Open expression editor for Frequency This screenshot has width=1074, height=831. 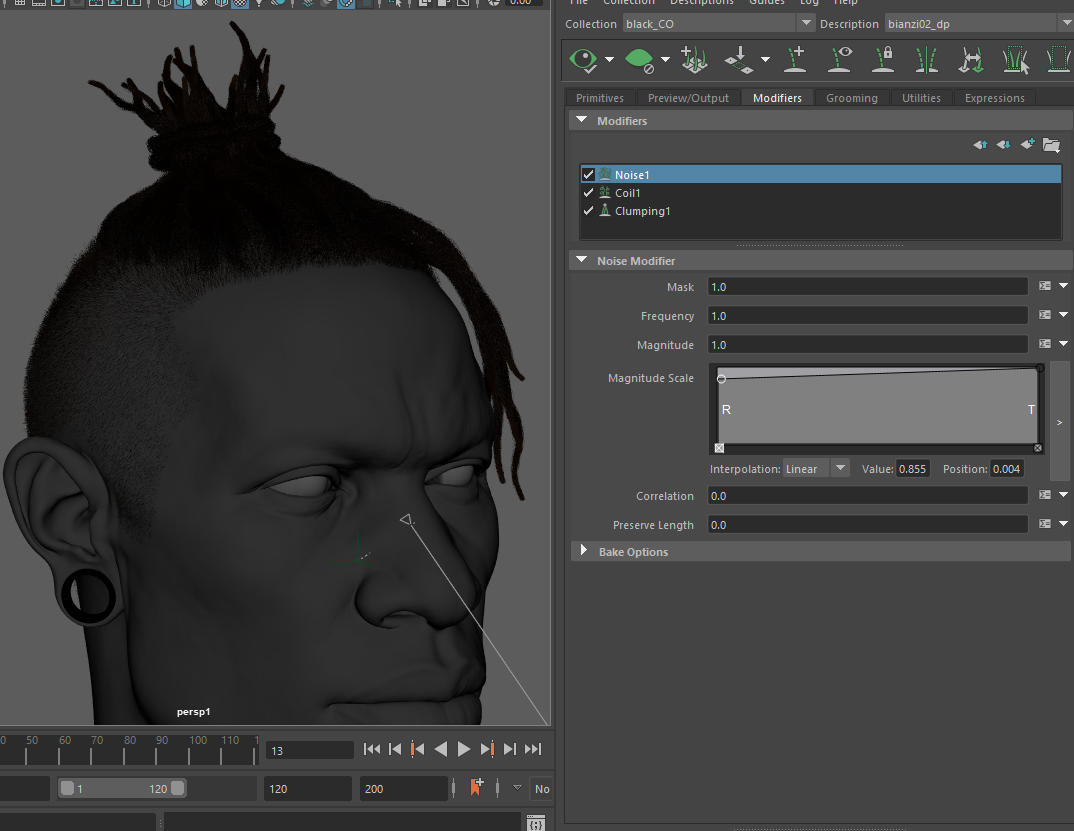coord(1045,314)
